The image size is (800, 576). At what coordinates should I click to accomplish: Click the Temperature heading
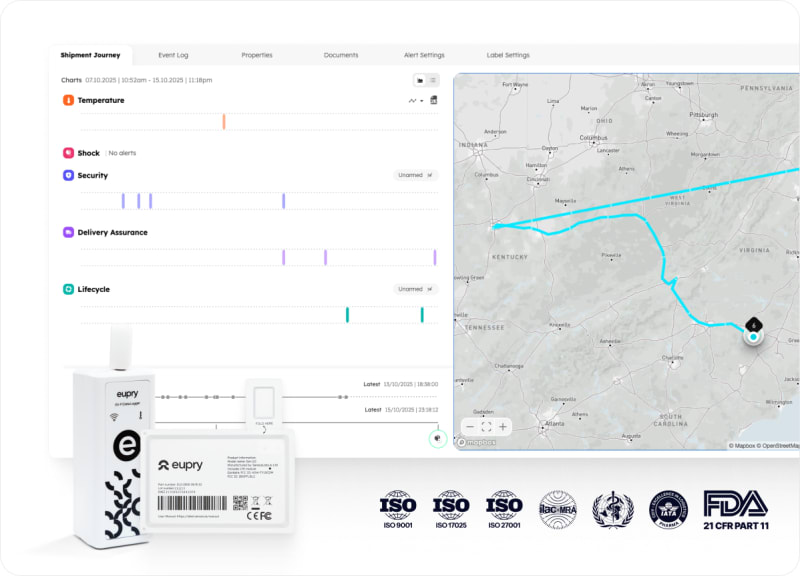(101, 101)
